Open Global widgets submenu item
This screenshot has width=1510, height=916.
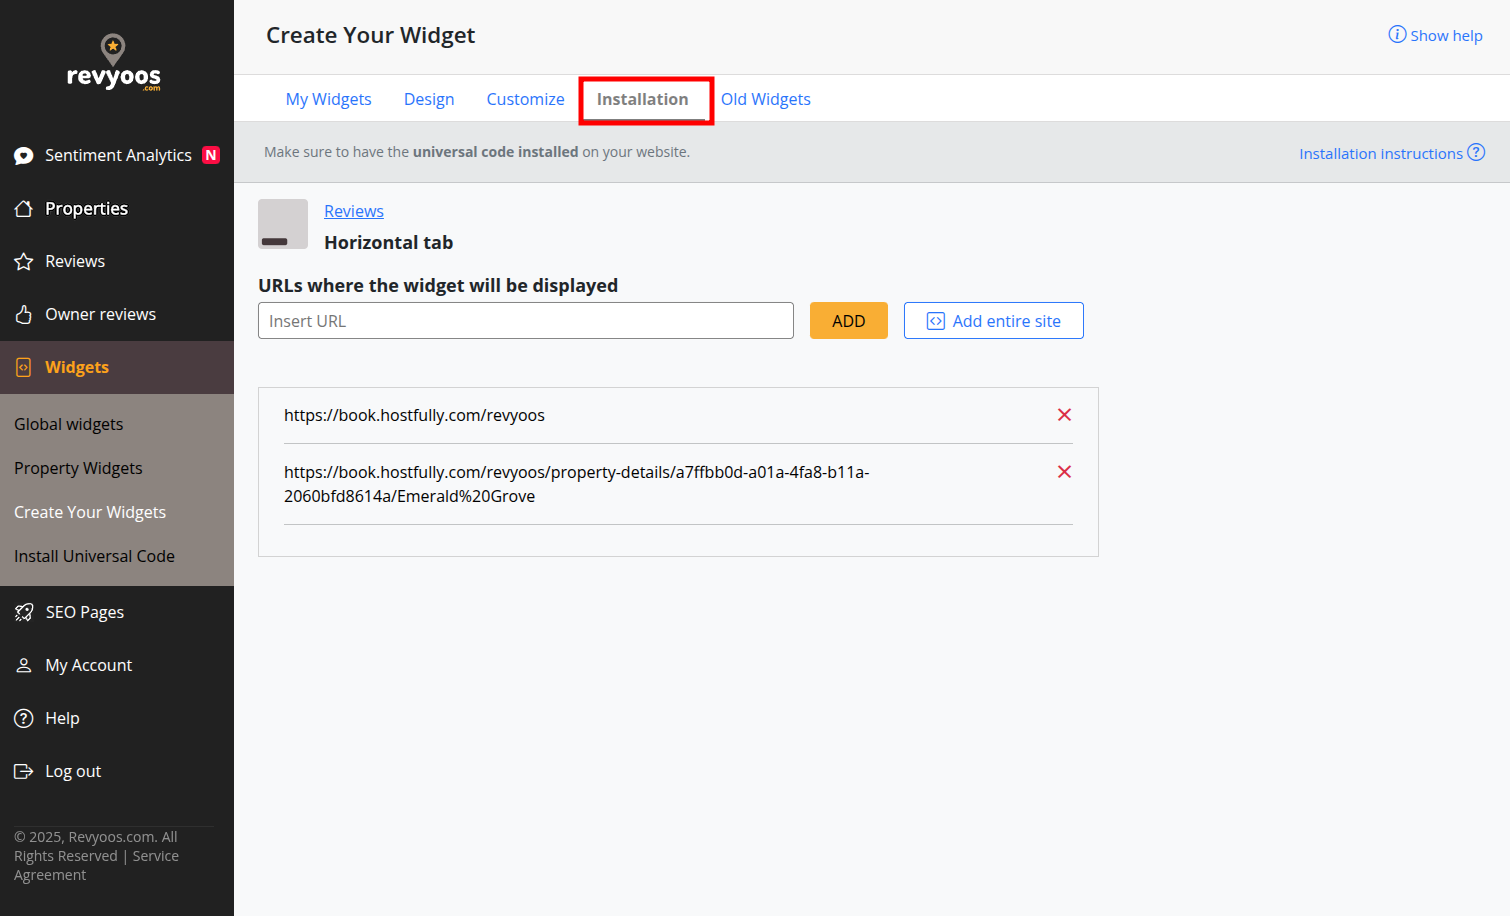click(69, 424)
